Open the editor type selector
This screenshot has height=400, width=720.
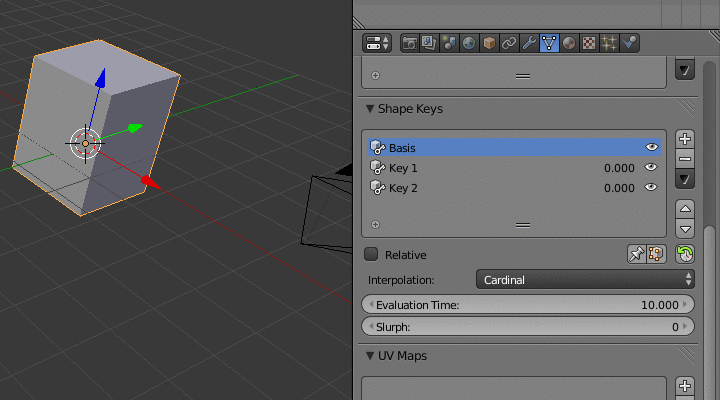(x=377, y=43)
